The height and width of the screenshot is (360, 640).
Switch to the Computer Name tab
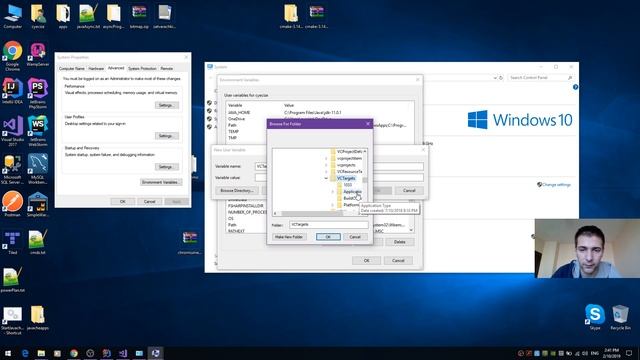pos(72,69)
